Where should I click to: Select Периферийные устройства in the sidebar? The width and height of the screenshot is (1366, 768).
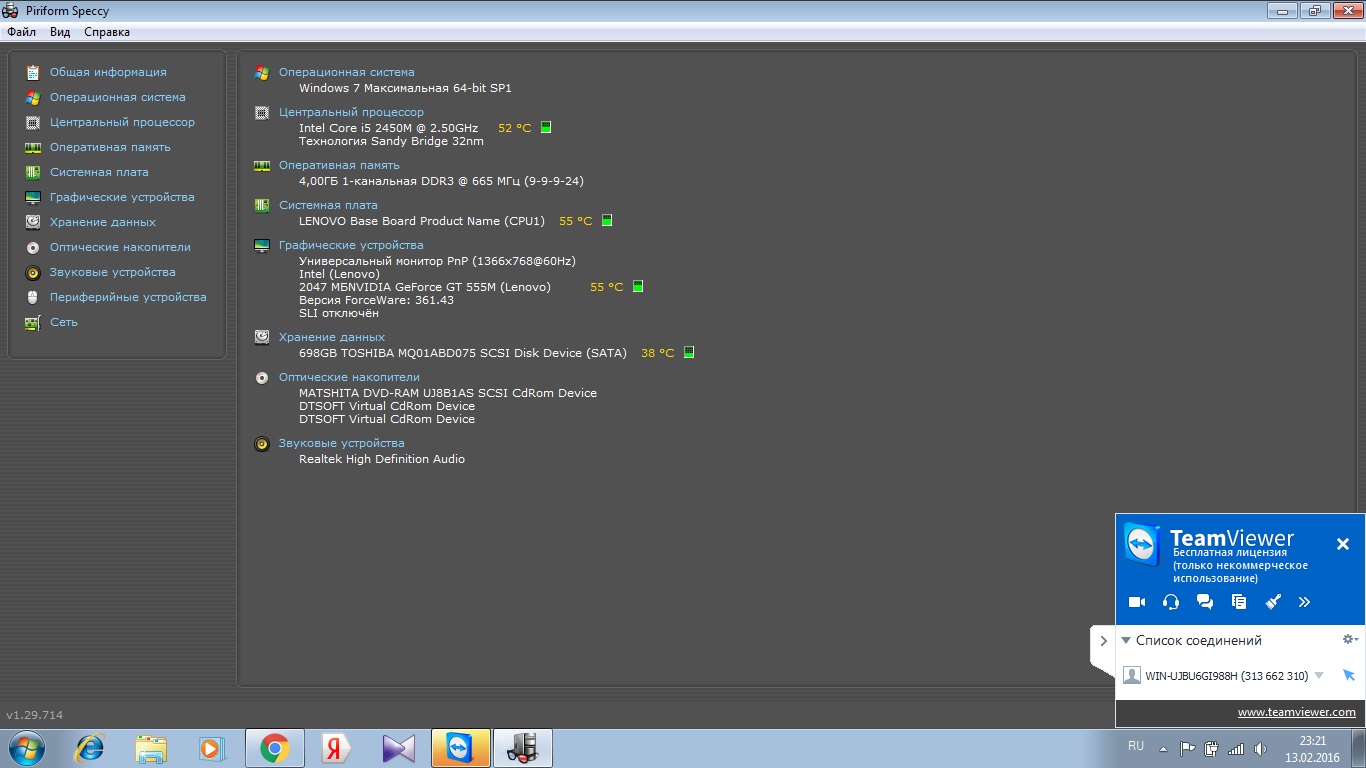pos(128,297)
